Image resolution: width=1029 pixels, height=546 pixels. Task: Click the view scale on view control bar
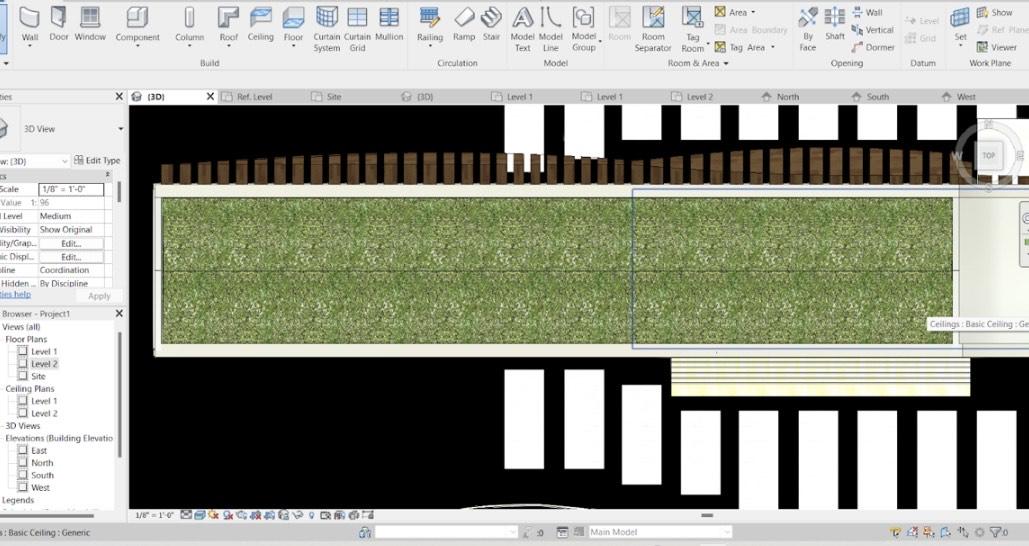[154, 515]
